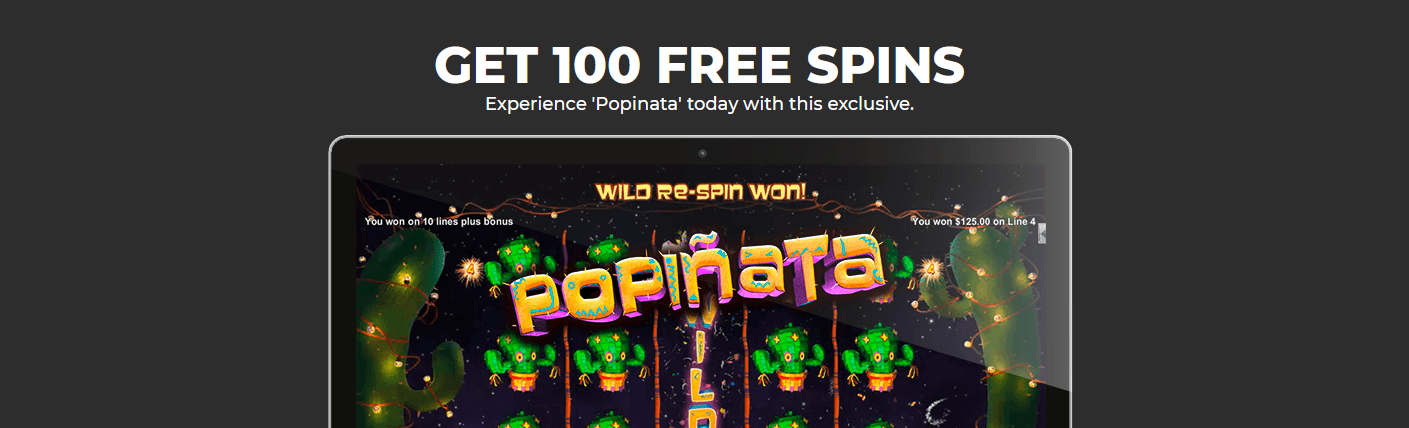
Task: Click the GET 100 FREE SPINS headline
Action: coord(700,66)
